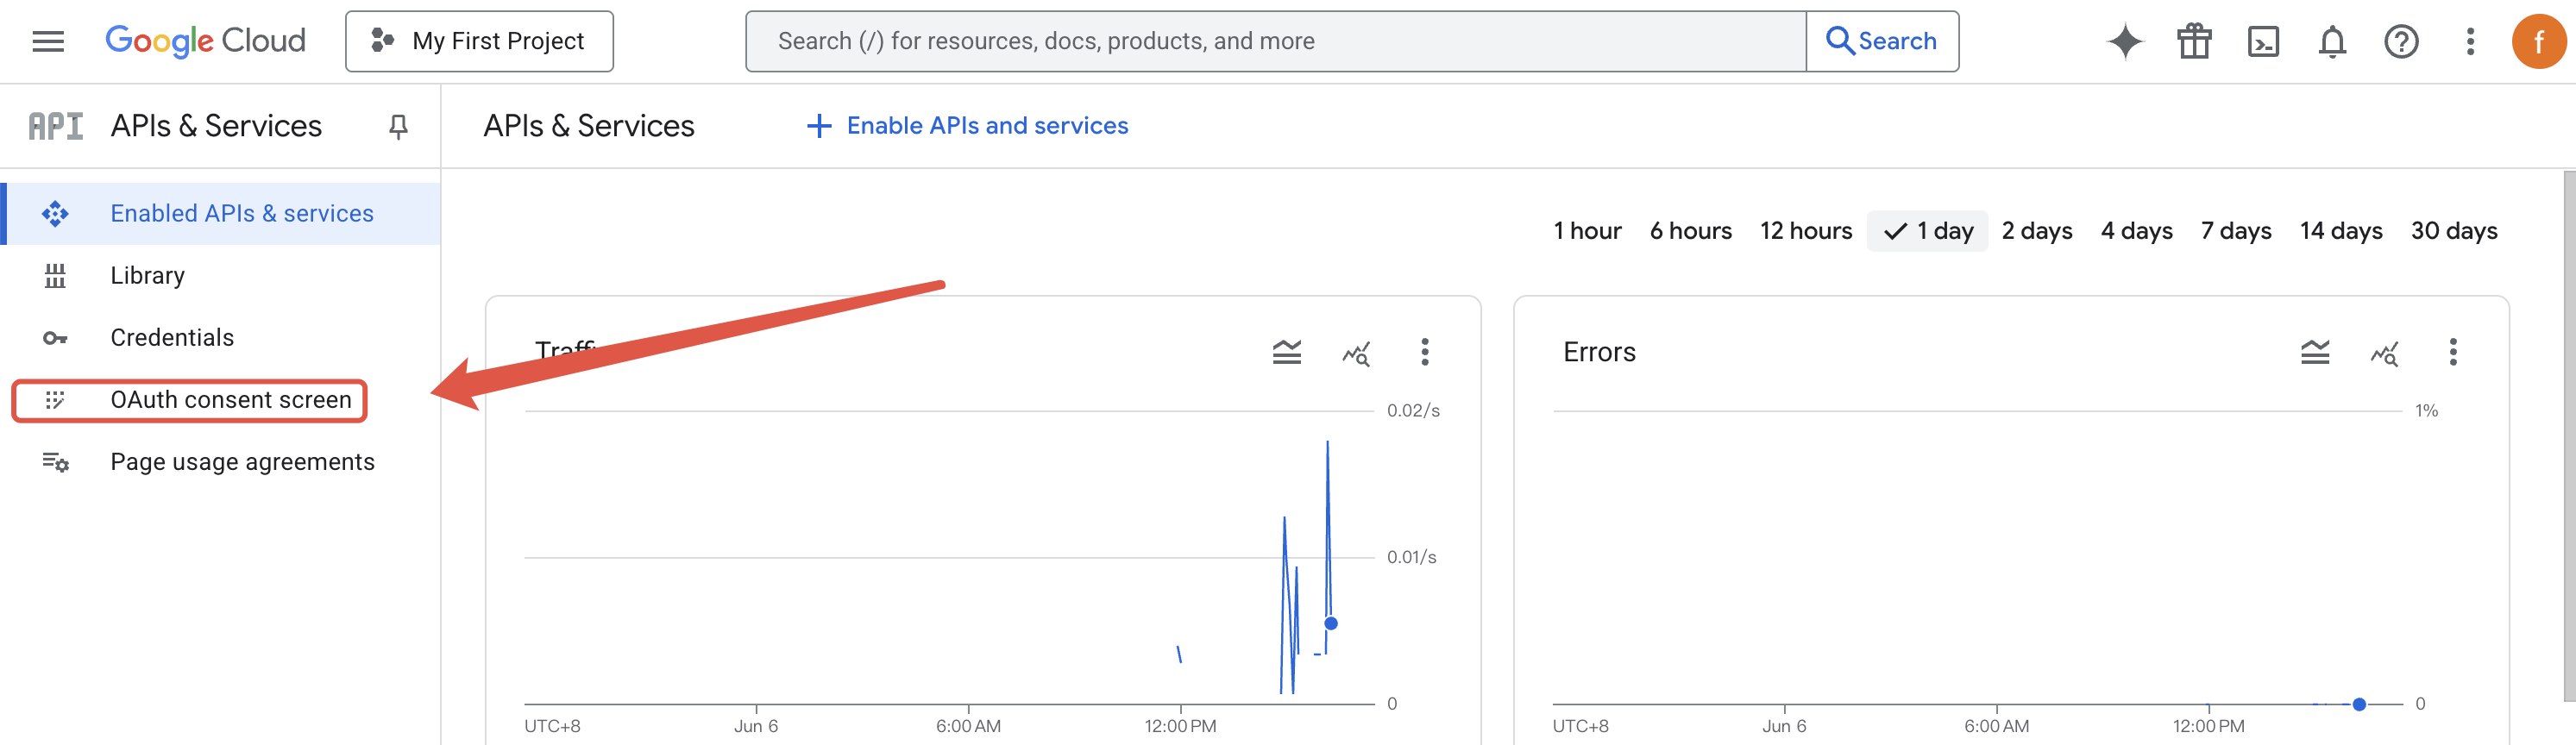2576x745 pixels.
Task: Select the 7 days time range
Action: 2236,231
